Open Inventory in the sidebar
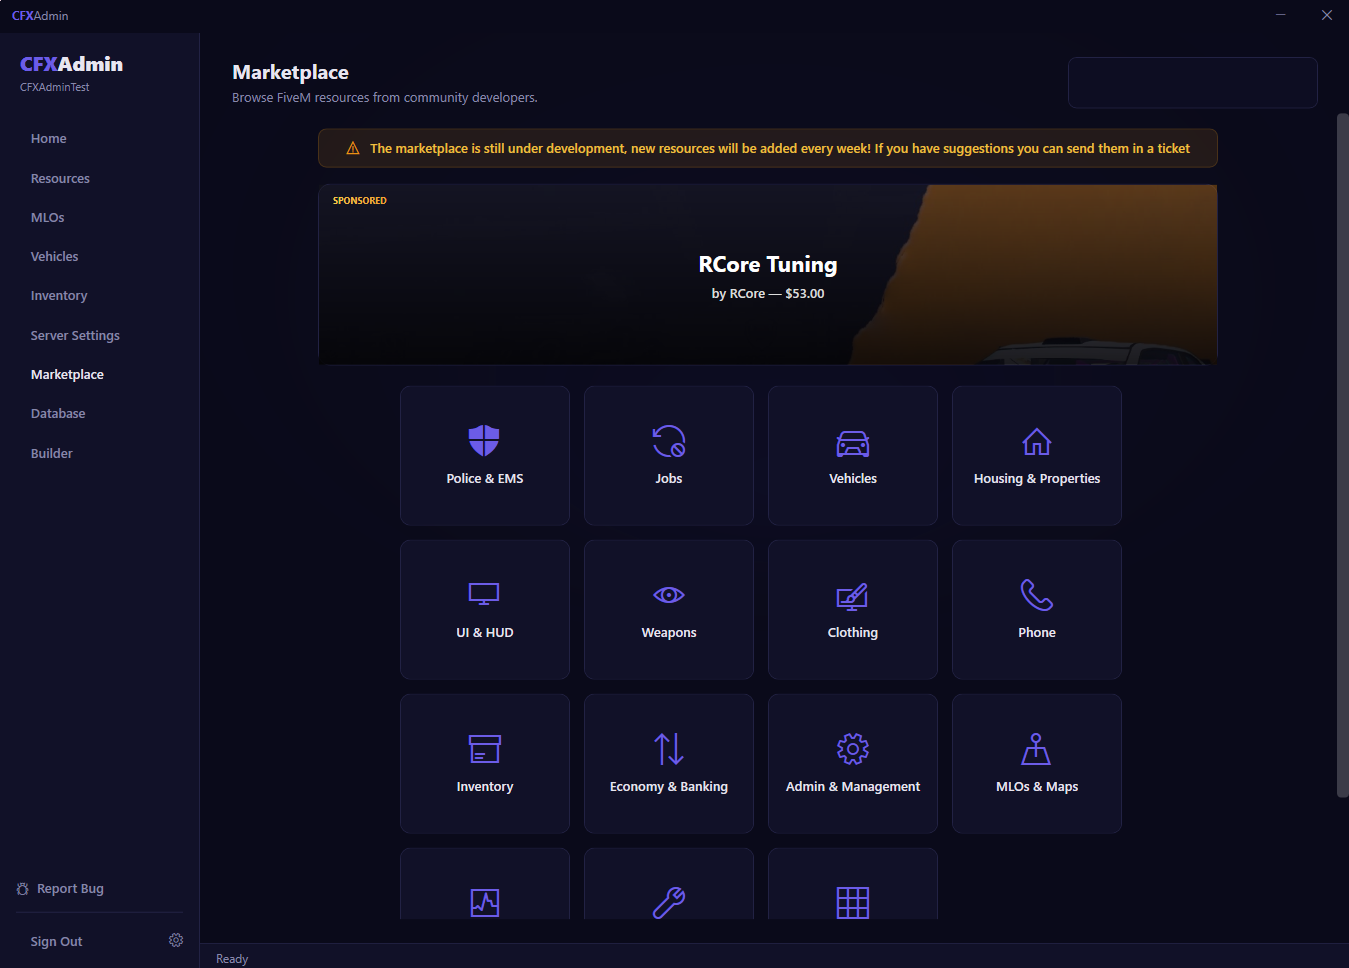This screenshot has height=968, width=1349. click(x=59, y=296)
